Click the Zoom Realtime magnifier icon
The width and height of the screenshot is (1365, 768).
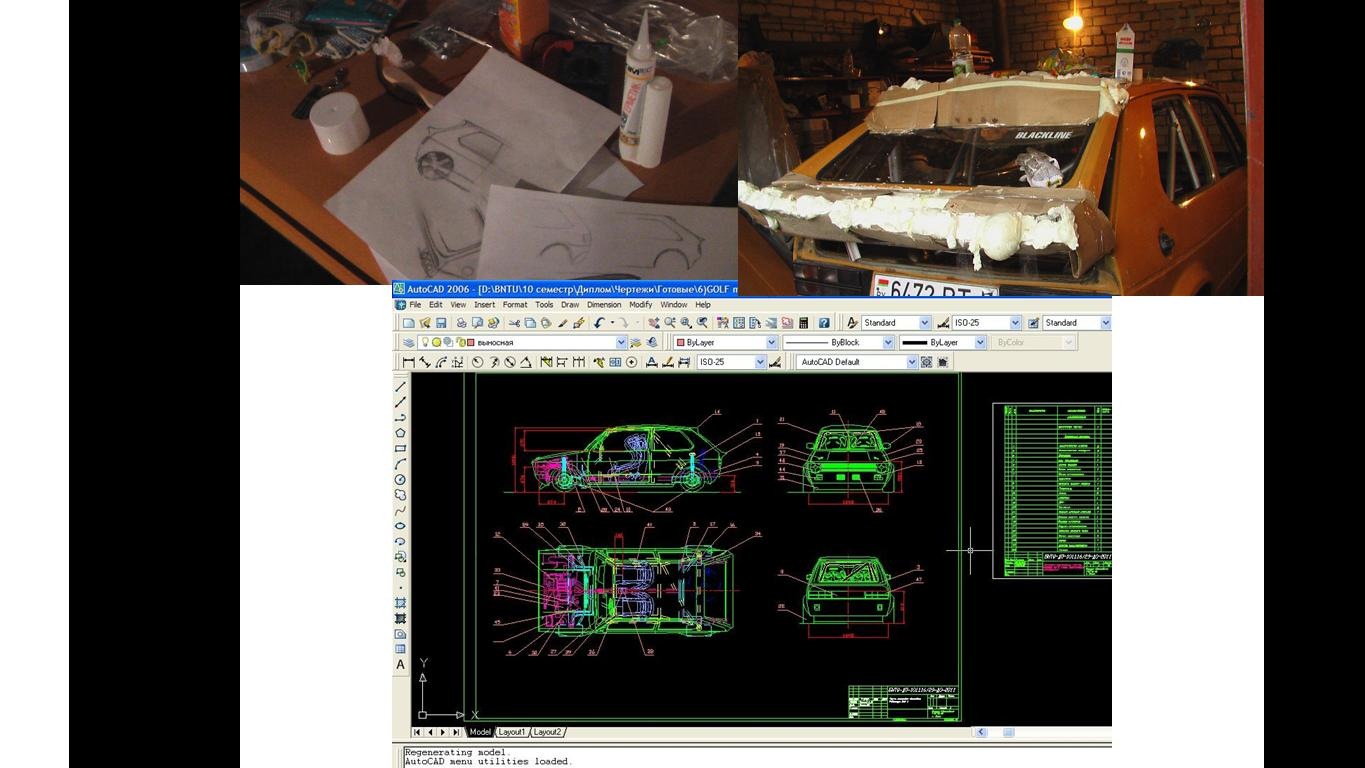pos(670,323)
